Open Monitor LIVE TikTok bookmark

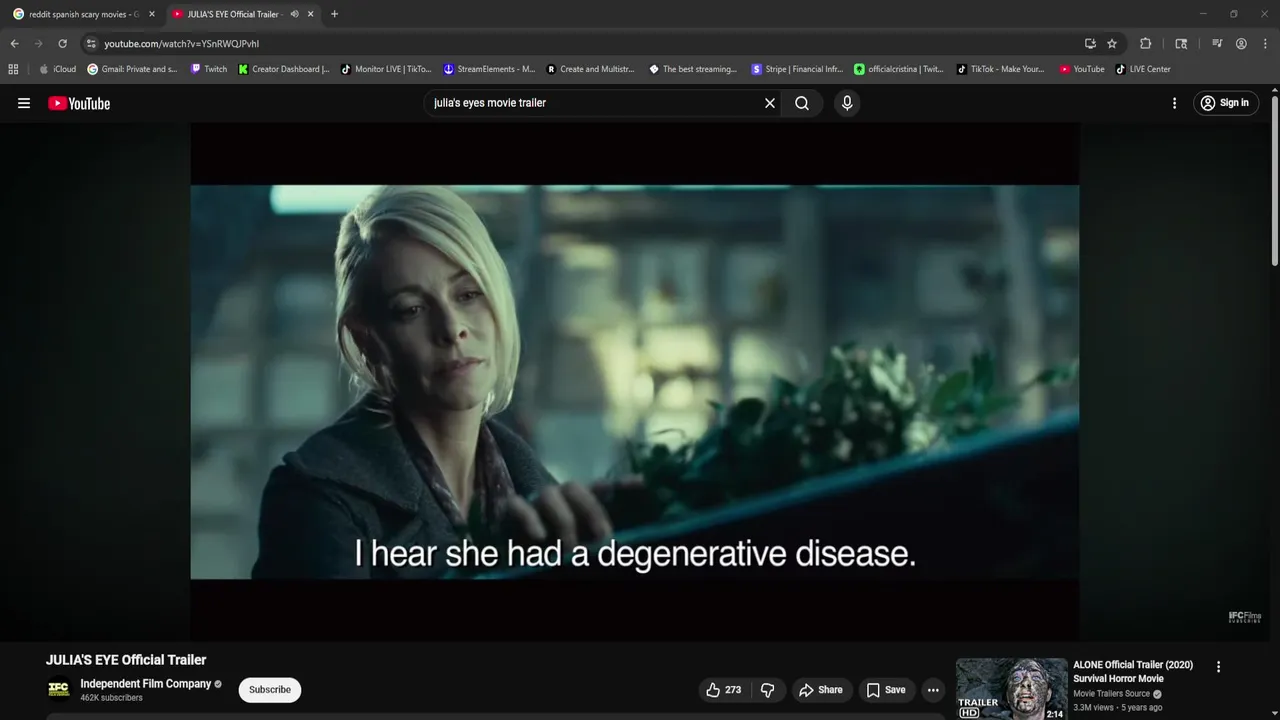coord(386,69)
